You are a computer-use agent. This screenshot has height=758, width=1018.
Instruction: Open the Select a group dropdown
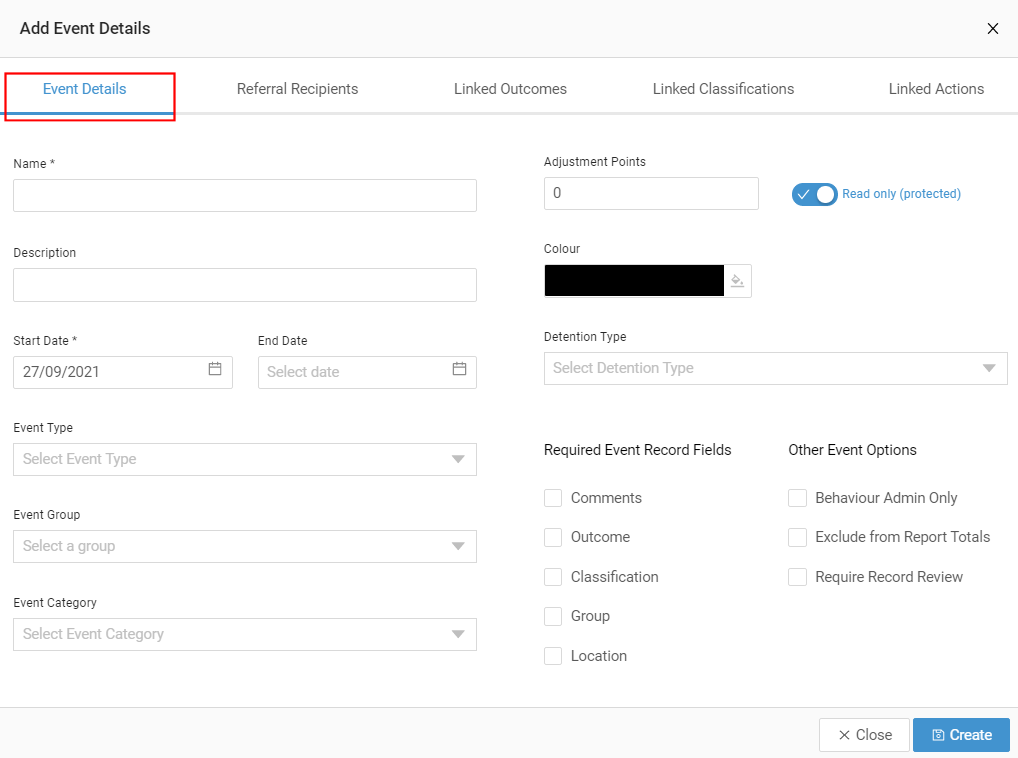(x=245, y=546)
